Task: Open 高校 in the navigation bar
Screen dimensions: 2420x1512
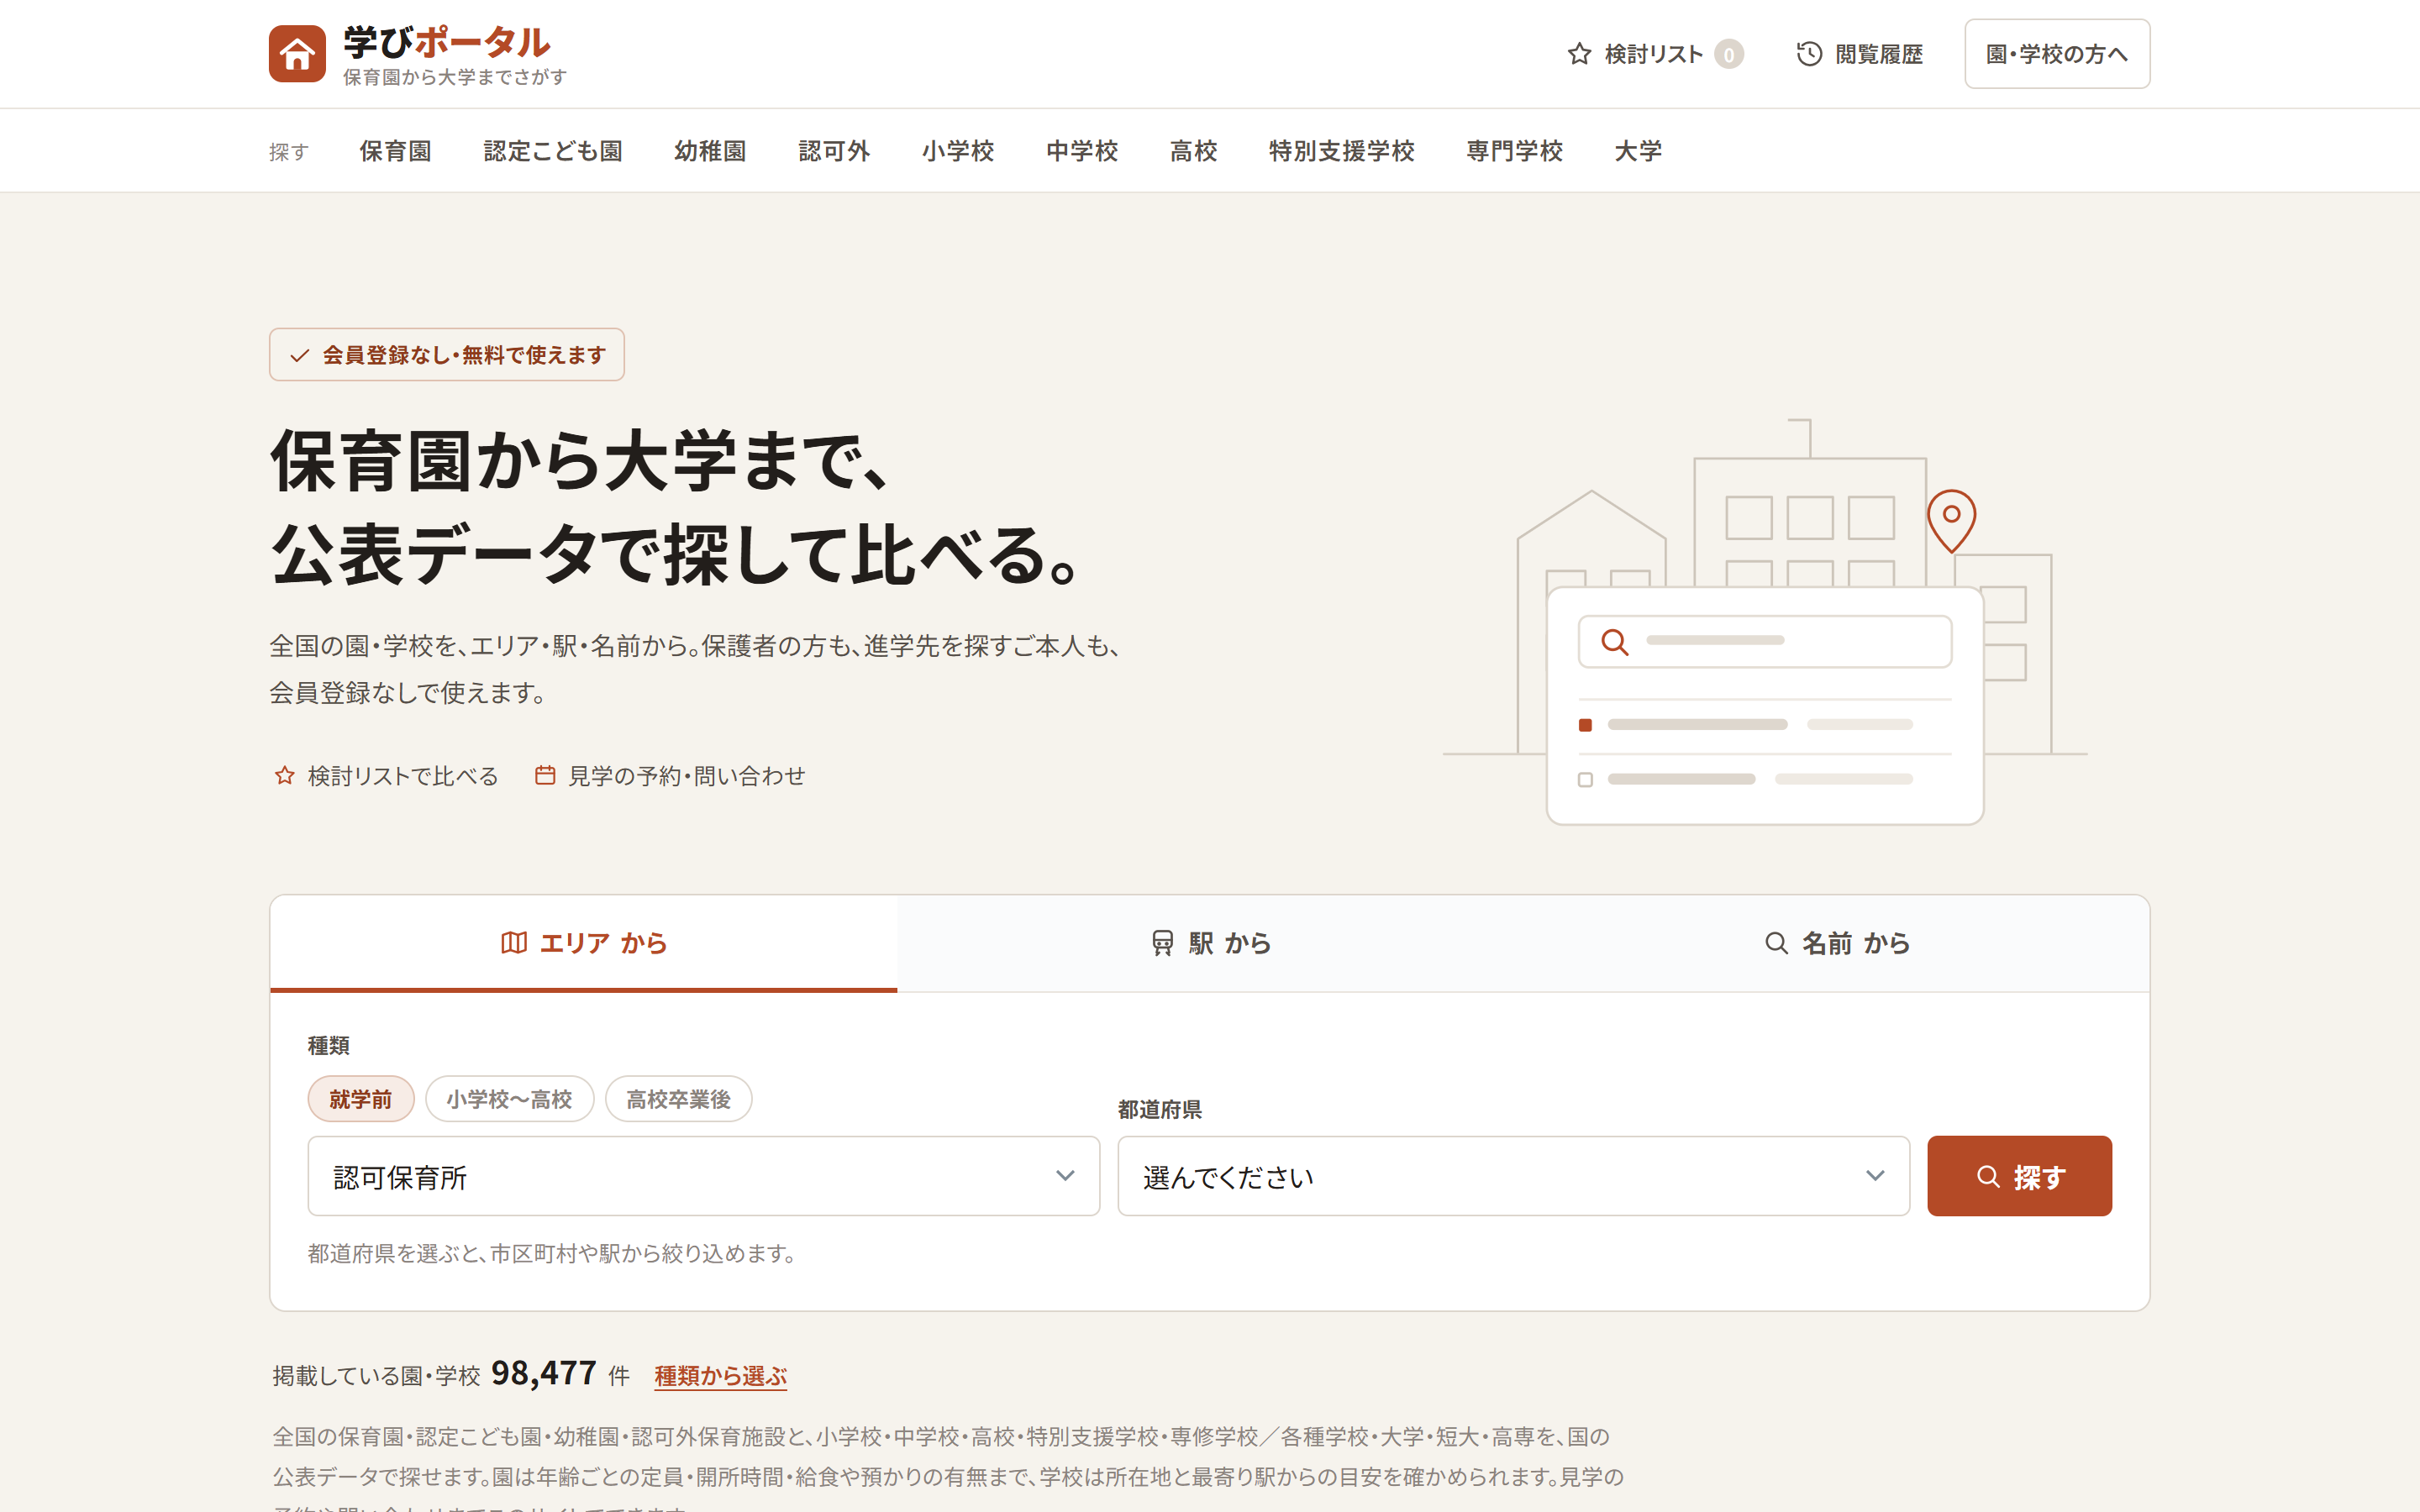Action: [x=1194, y=151]
